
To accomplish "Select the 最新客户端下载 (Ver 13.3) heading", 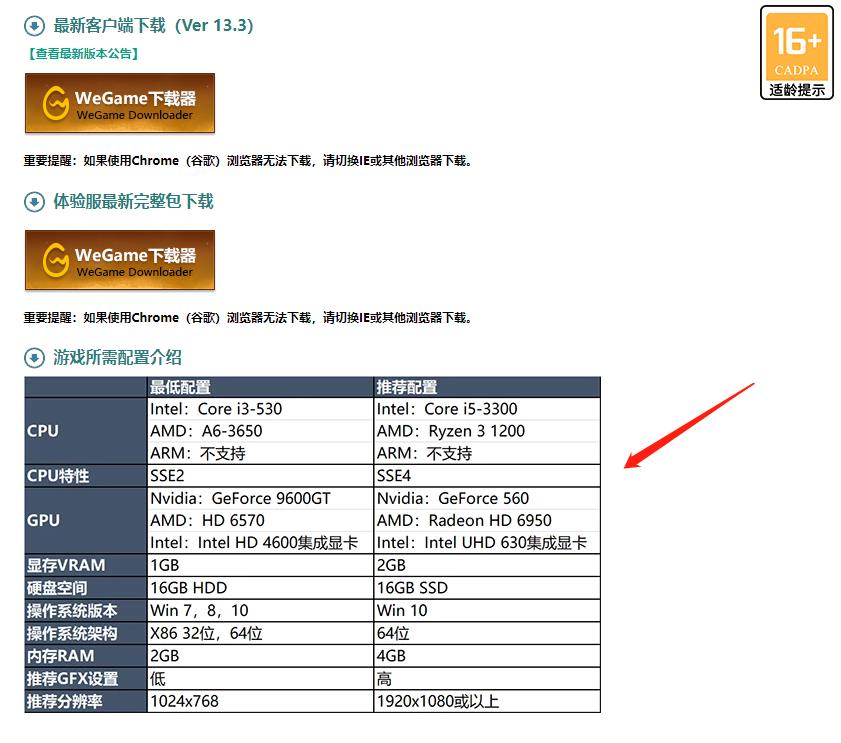I will click(153, 25).
